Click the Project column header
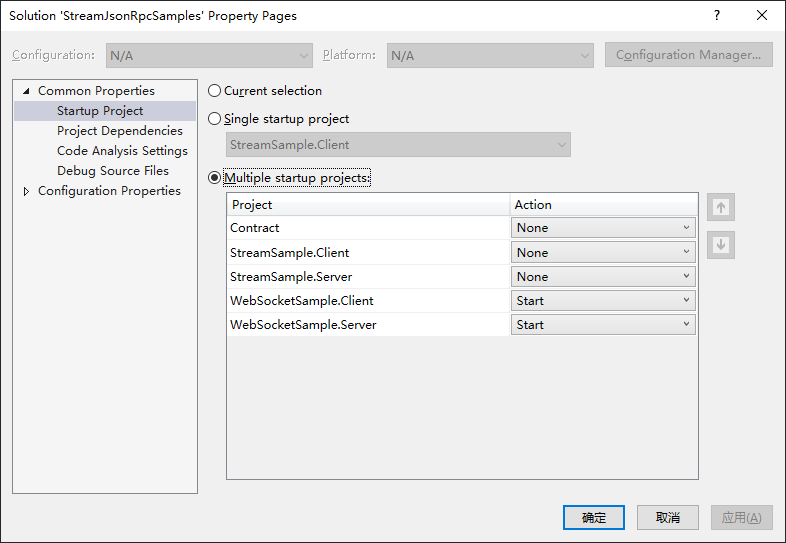 click(368, 205)
